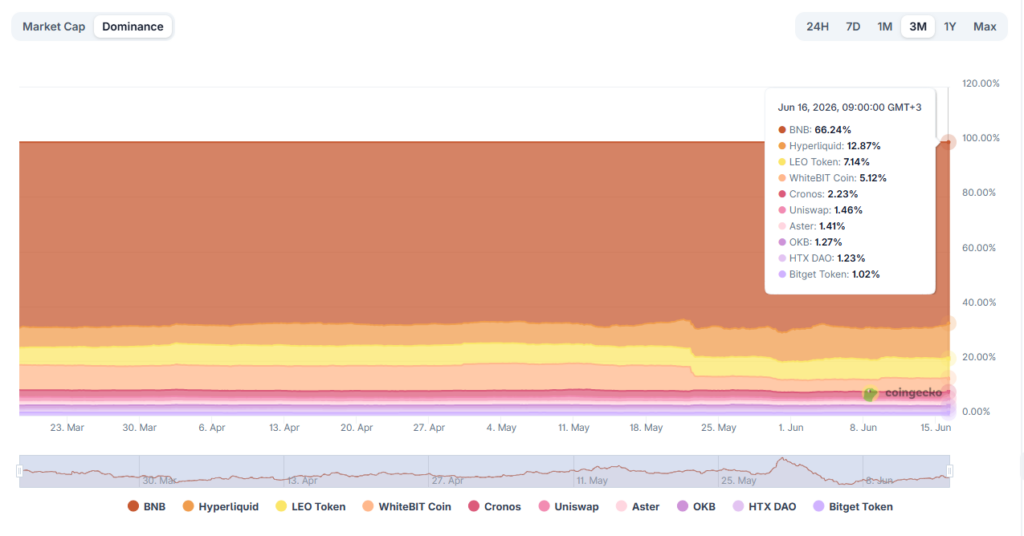1024x536 pixels.
Task: Toggle OKB series in chart legend
Action: pyautogui.click(x=696, y=507)
